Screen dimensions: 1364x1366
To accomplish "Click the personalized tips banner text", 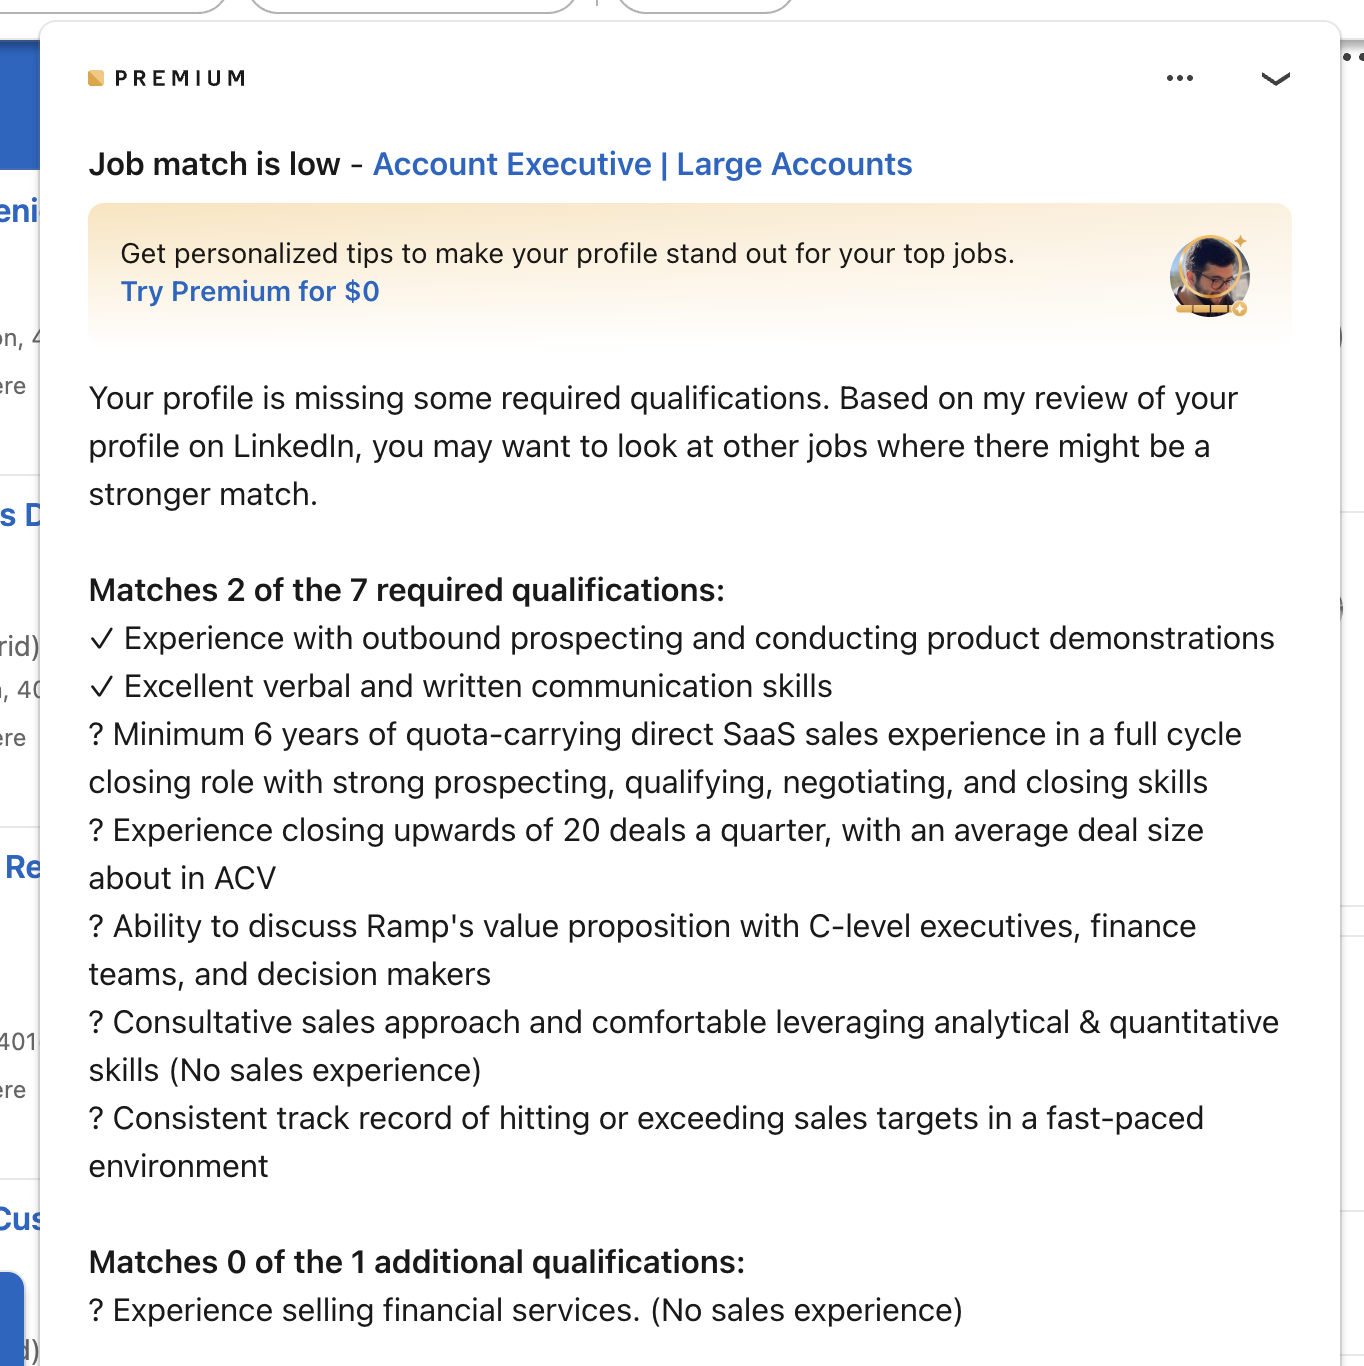I will point(567,254).
